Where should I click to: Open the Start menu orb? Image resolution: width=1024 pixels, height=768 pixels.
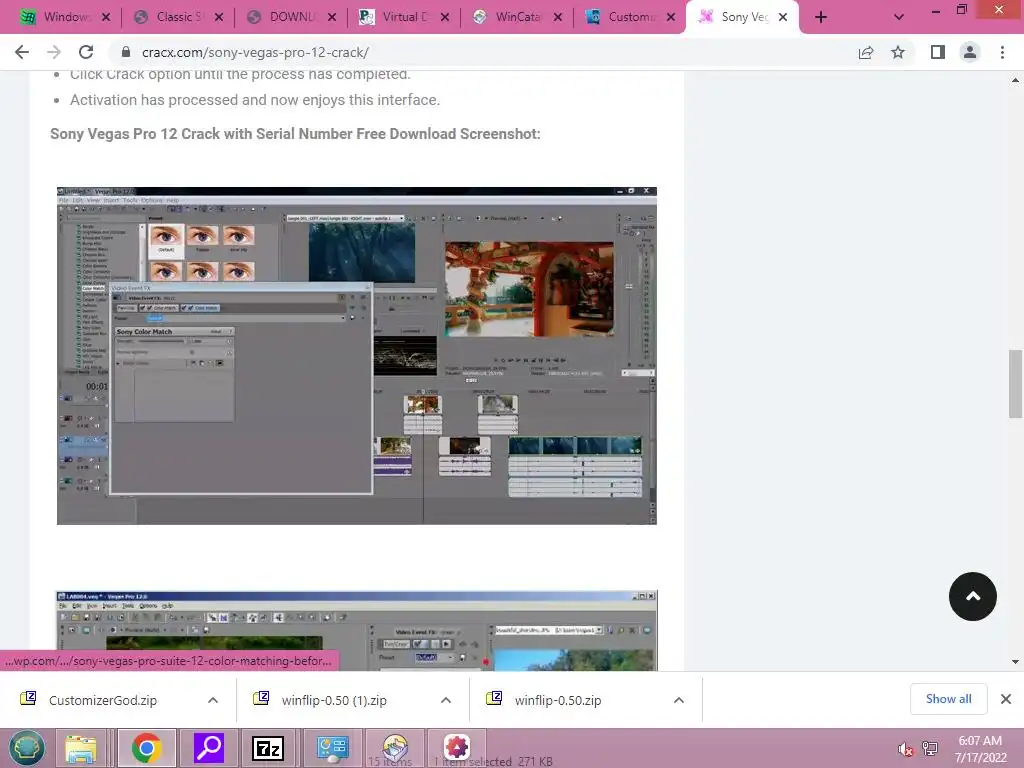point(27,748)
